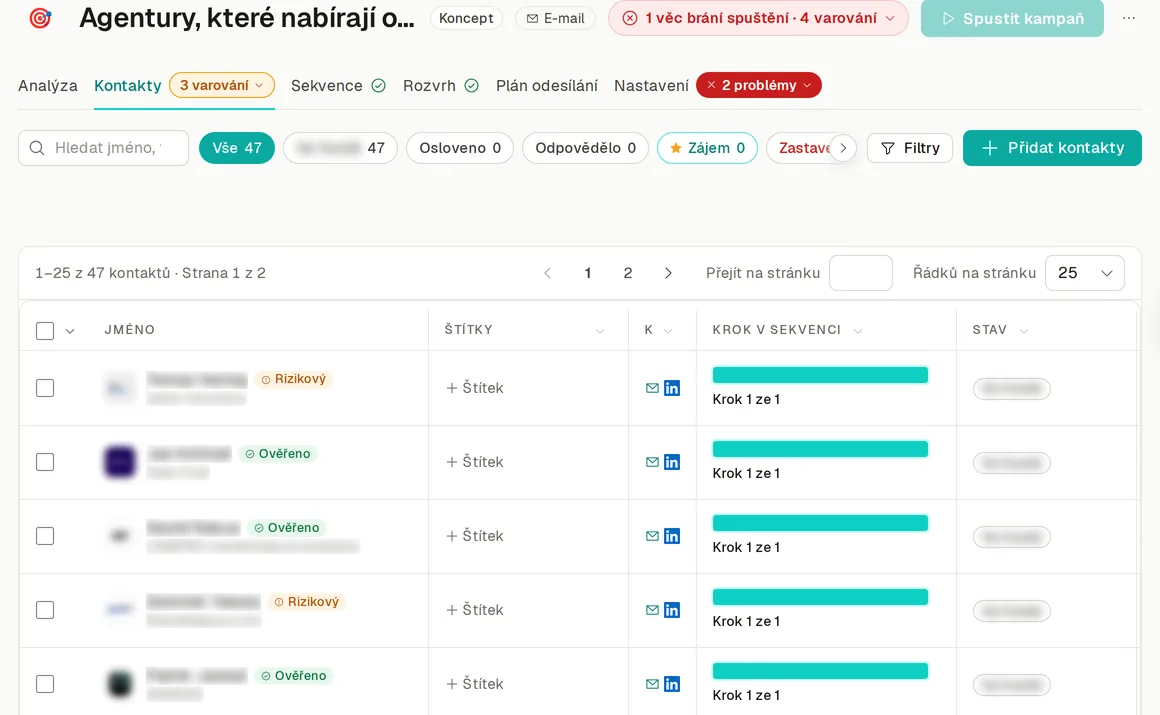The width and height of the screenshot is (1160, 715).
Task: Click LinkedIn icon in first Rizikový row
Action: point(672,388)
